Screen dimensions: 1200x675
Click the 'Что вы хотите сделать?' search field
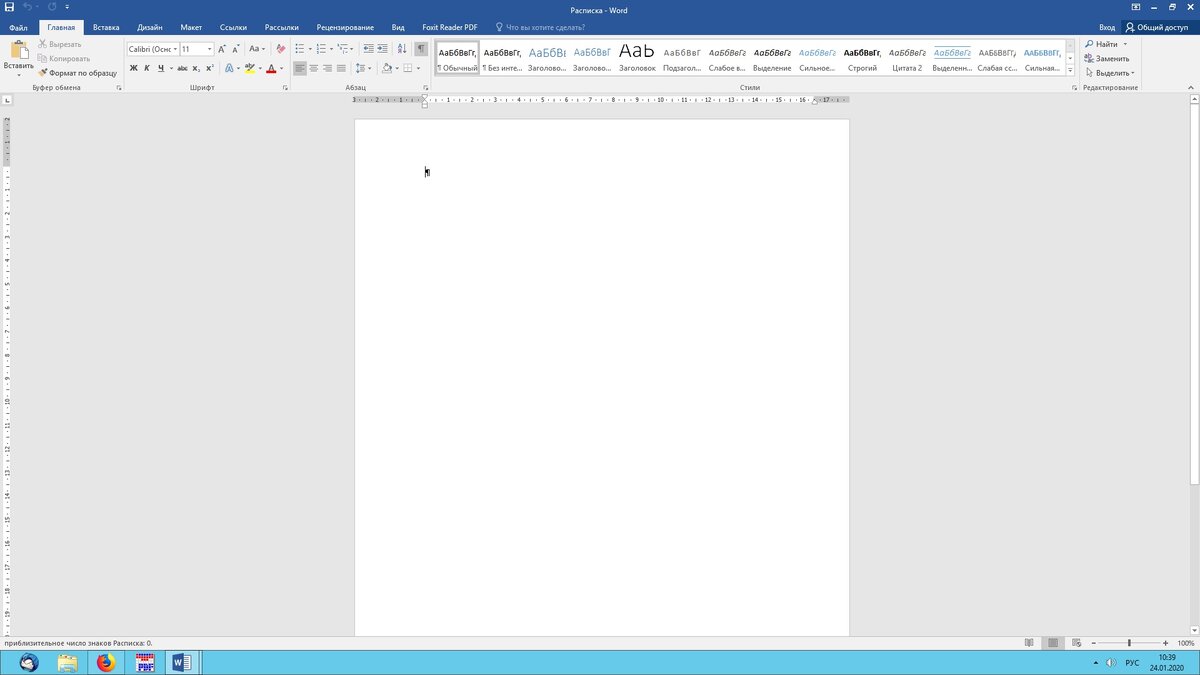(x=546, y=27)
